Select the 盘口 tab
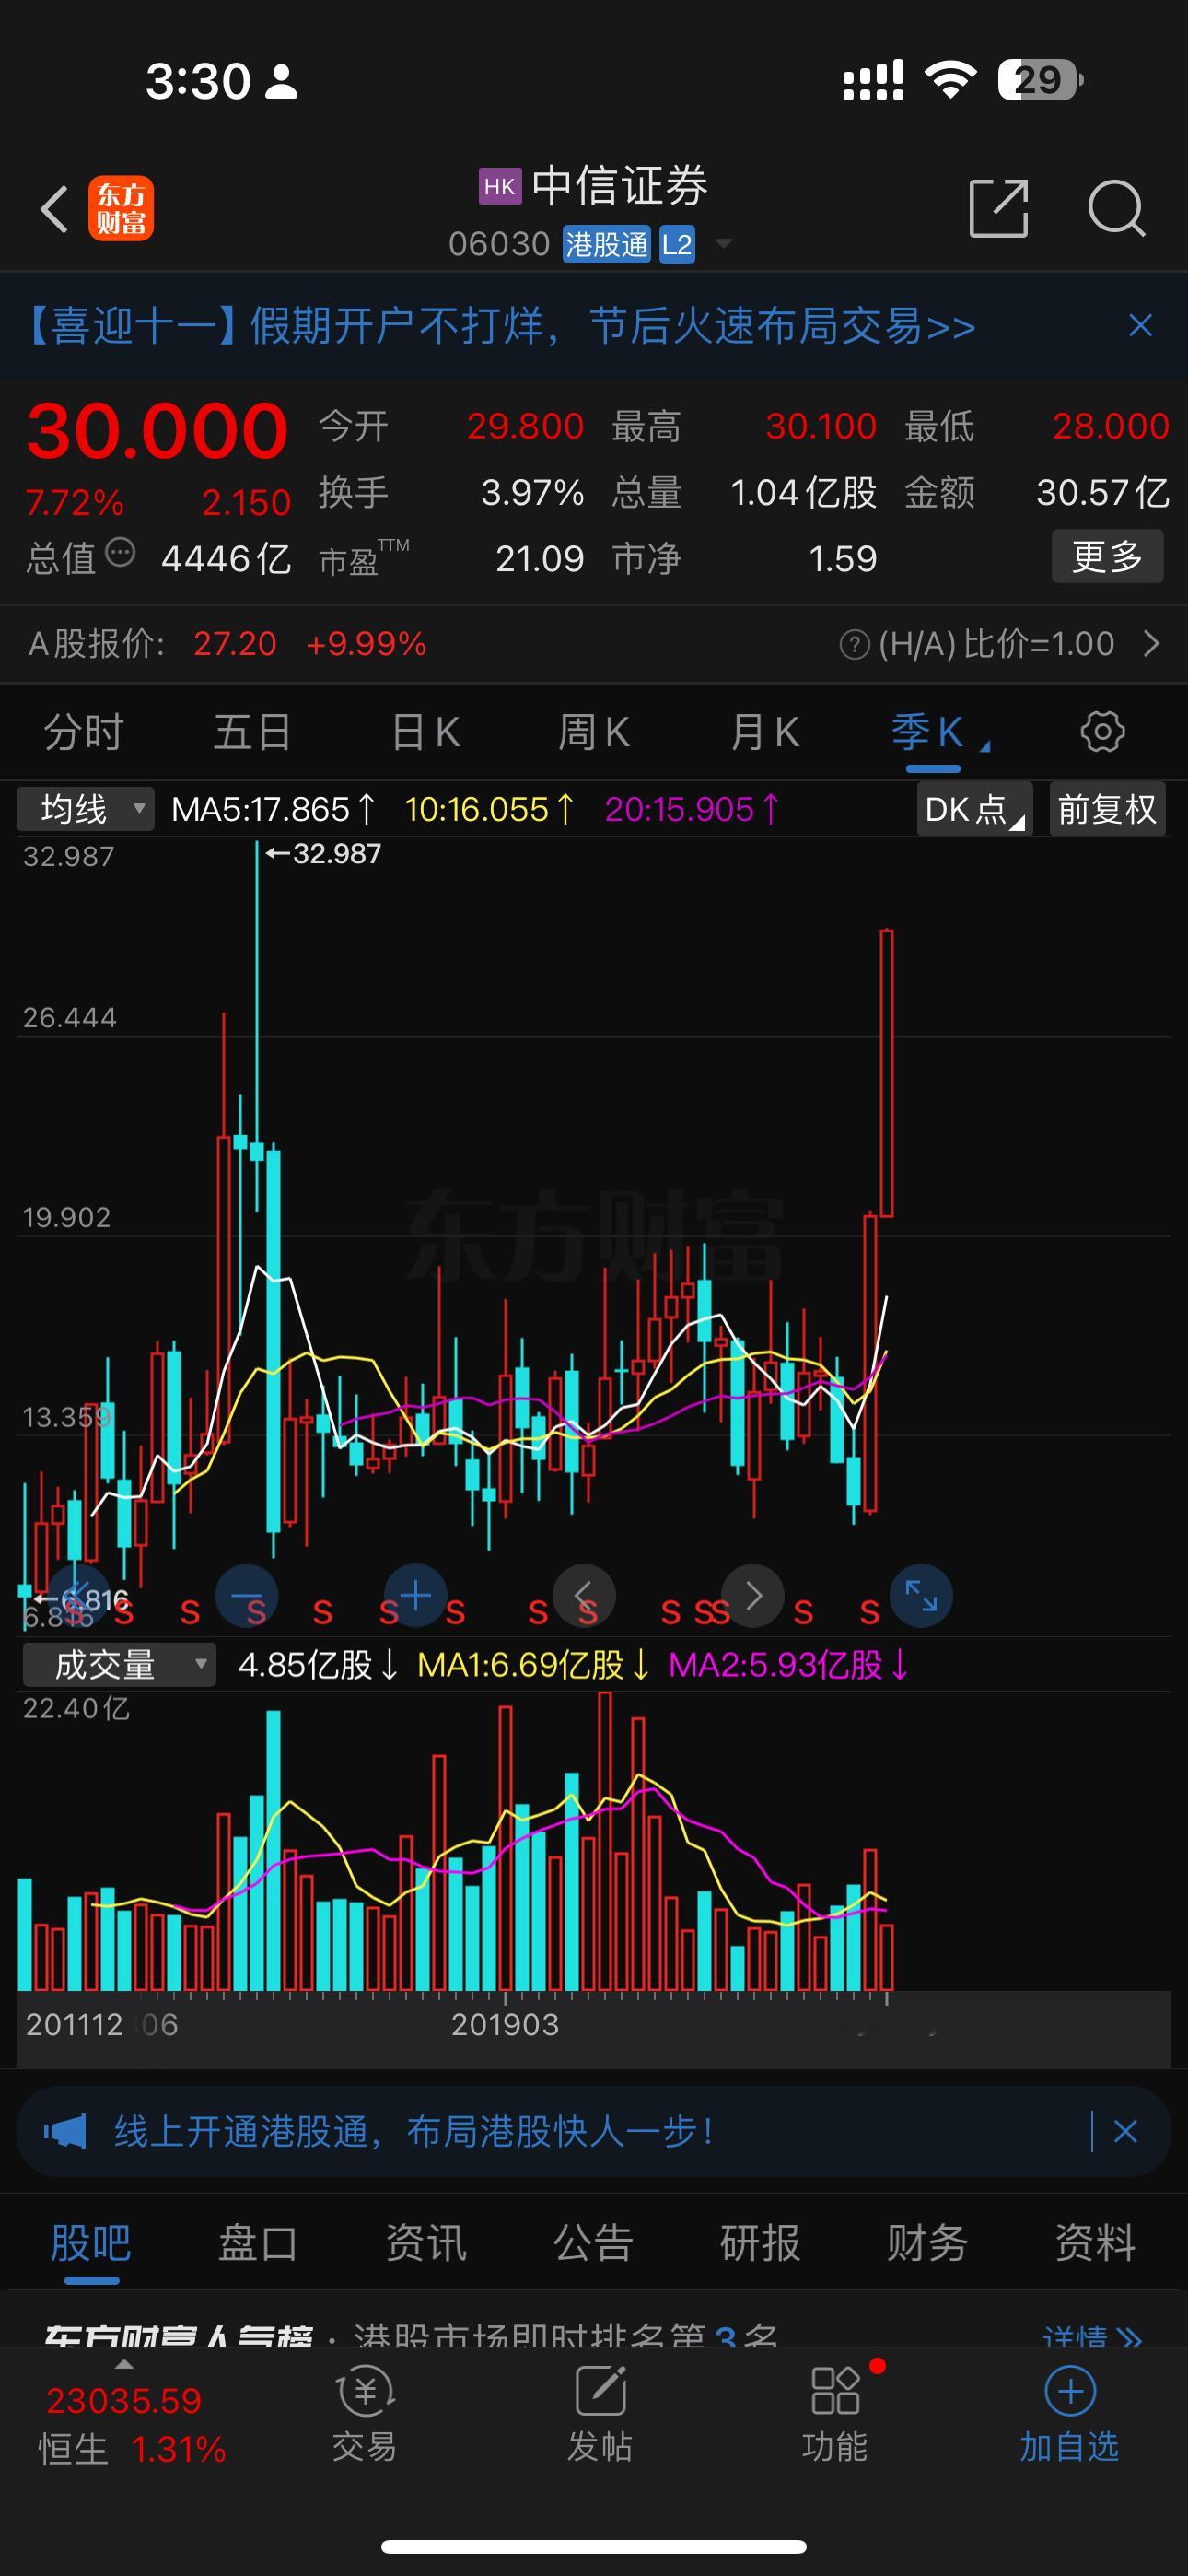Screen dimensions: 1188x2576 (258, 2243)
